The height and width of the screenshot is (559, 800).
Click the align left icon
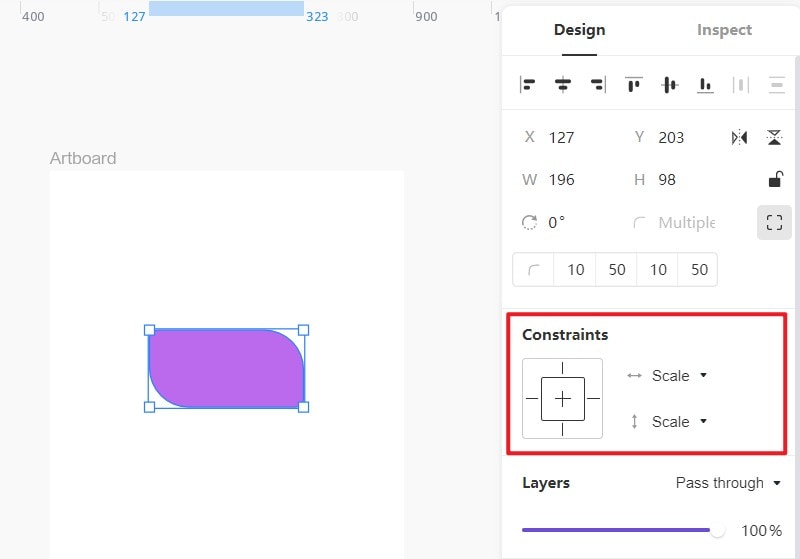pos(528,85)
